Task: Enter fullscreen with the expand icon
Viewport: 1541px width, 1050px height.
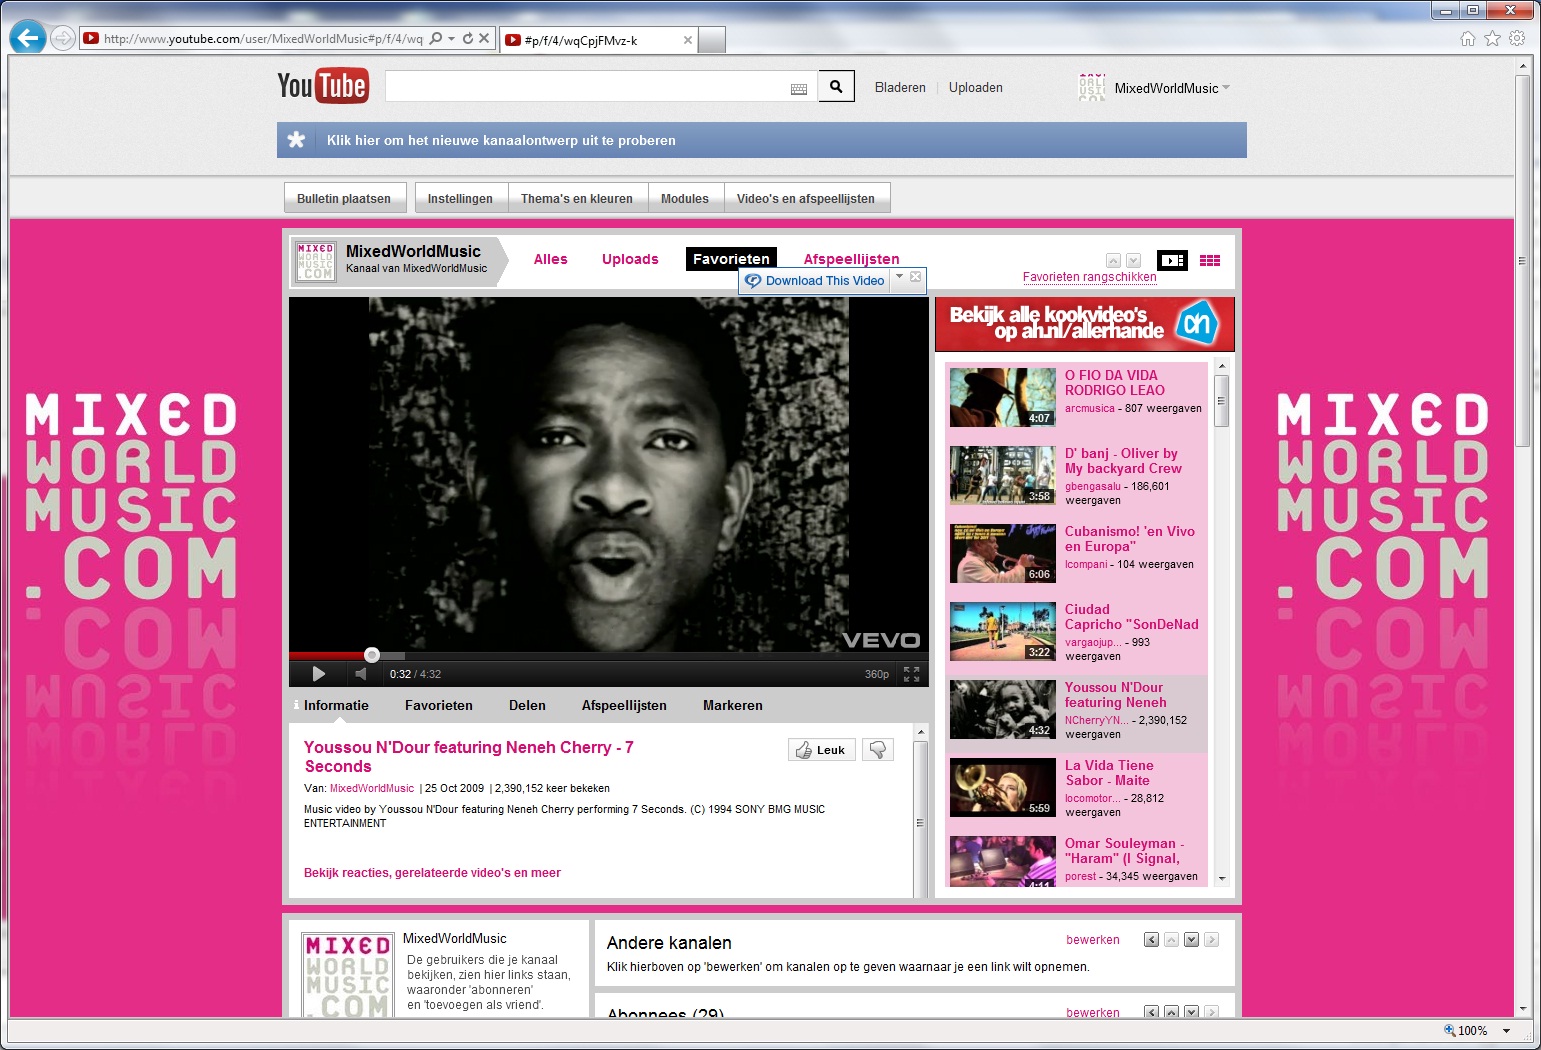Action: coord(911,674)
